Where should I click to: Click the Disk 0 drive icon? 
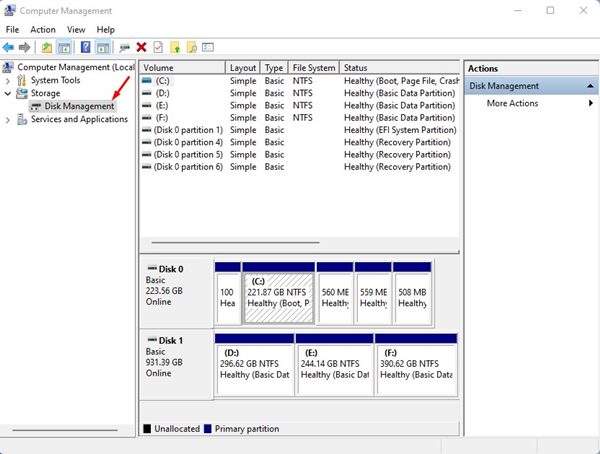pyautogui.click(x=152, y=268)
